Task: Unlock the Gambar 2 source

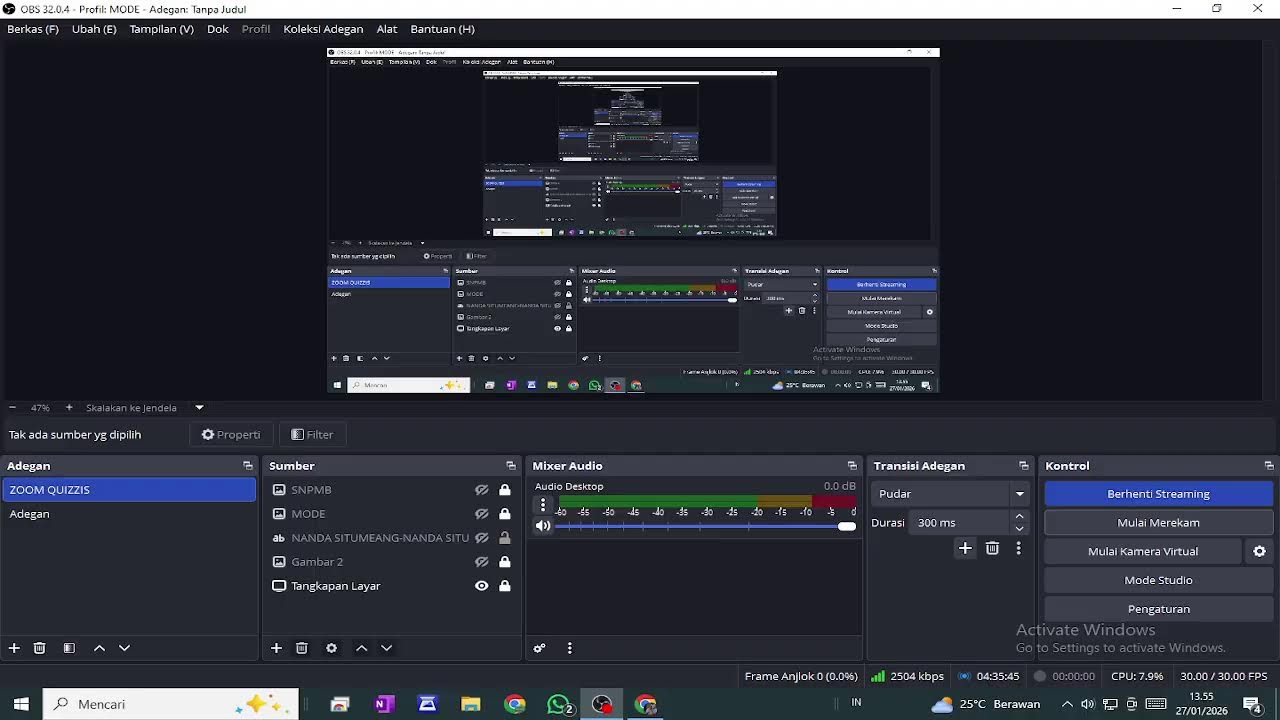Action: tap(505, 562)
